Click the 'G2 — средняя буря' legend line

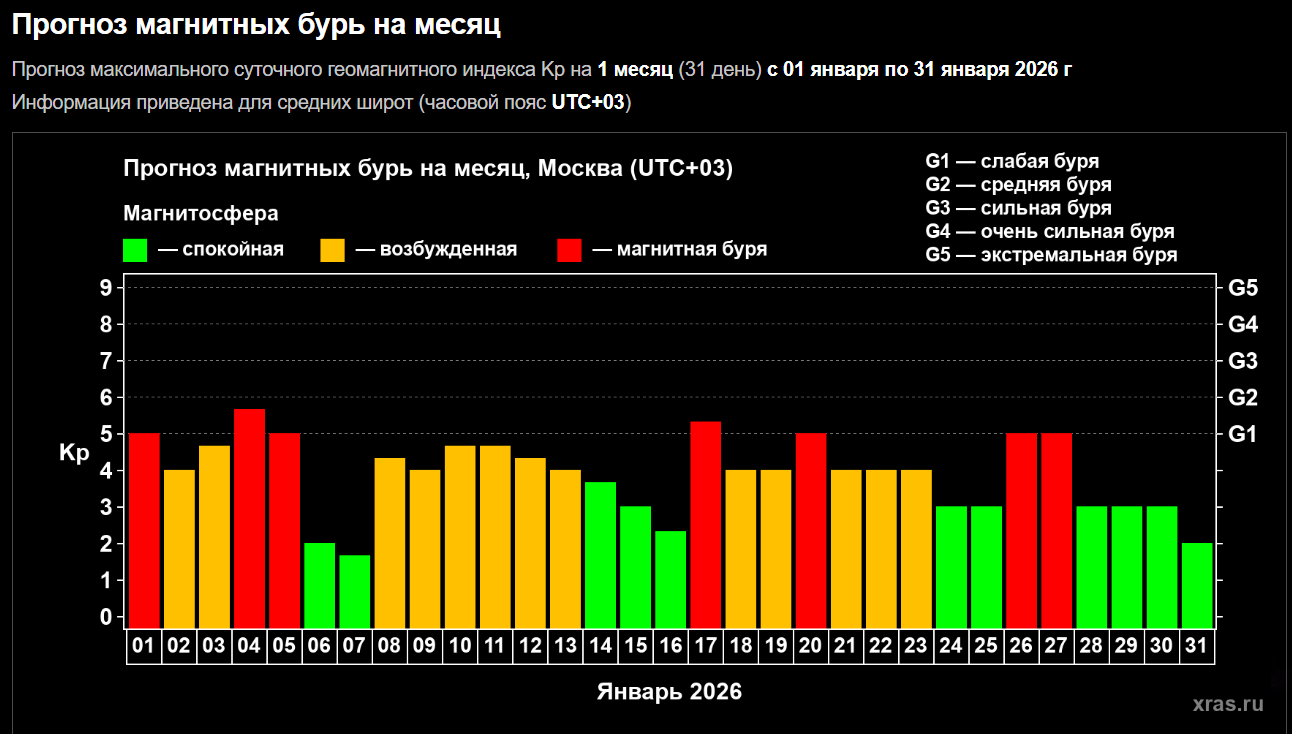click(x=1018, y=184)
